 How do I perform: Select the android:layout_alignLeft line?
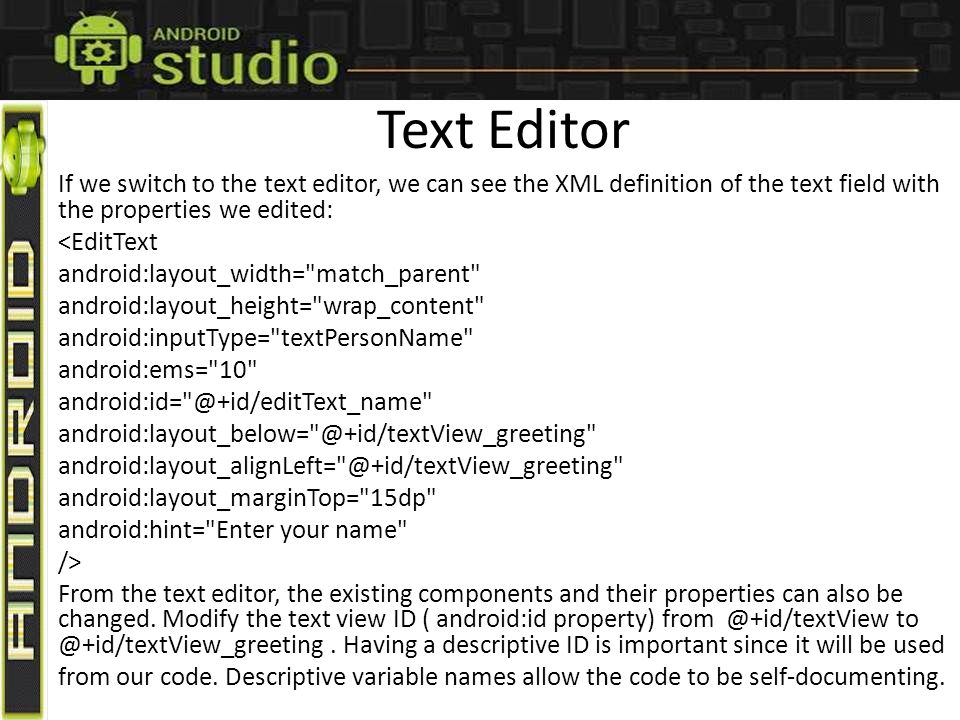(x=340, y=466)
